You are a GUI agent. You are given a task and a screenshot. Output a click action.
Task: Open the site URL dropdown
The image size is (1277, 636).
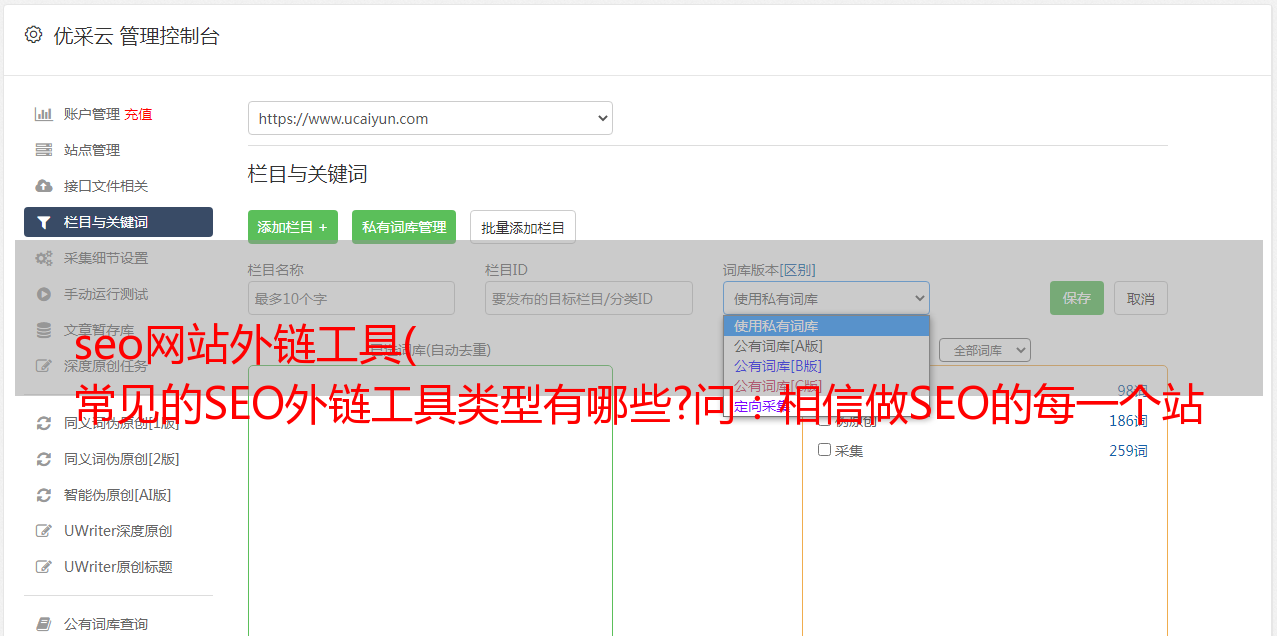pos(430,118)
